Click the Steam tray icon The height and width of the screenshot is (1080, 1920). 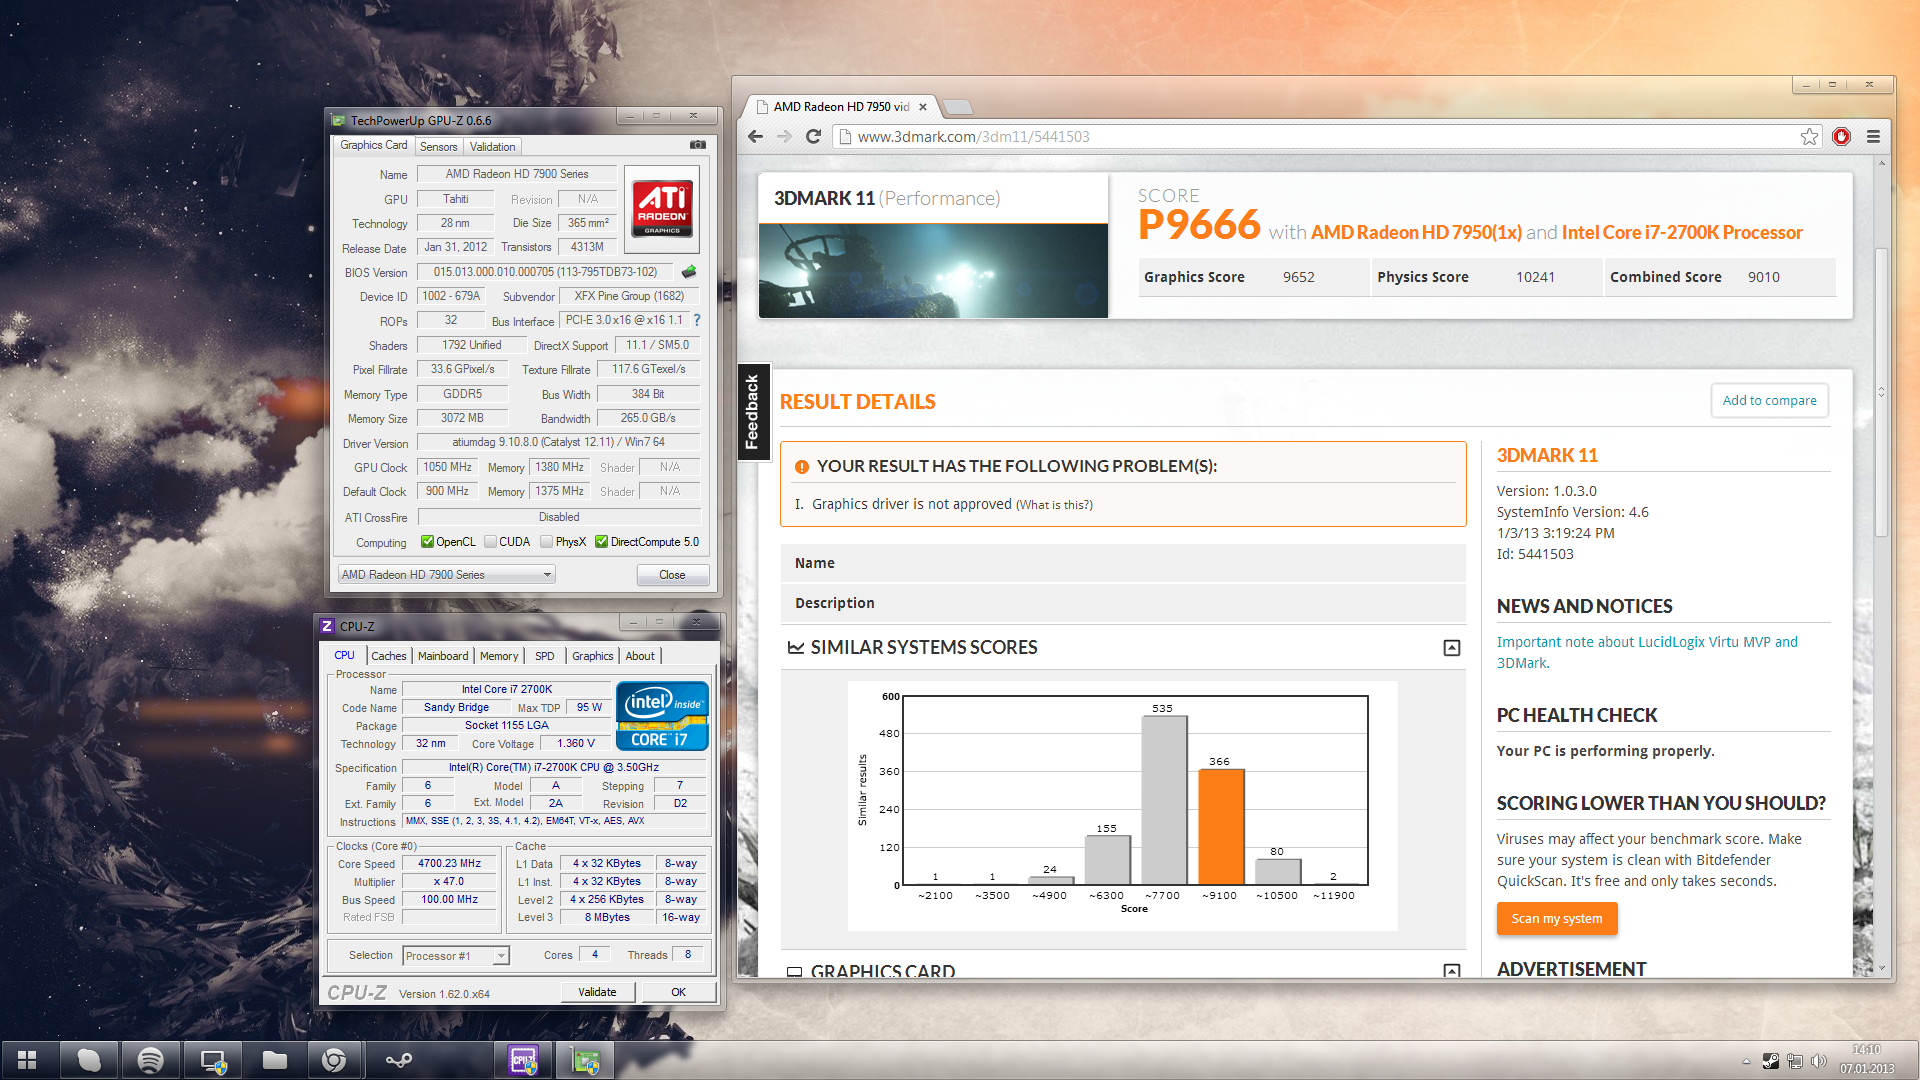point(1770,1061)
